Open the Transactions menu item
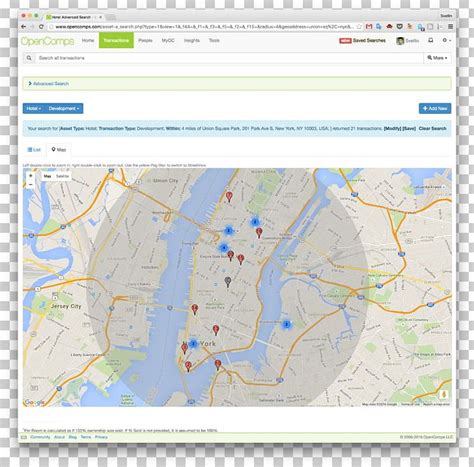The width and height of the screenshot is (474, 467). tap(116, 40)
